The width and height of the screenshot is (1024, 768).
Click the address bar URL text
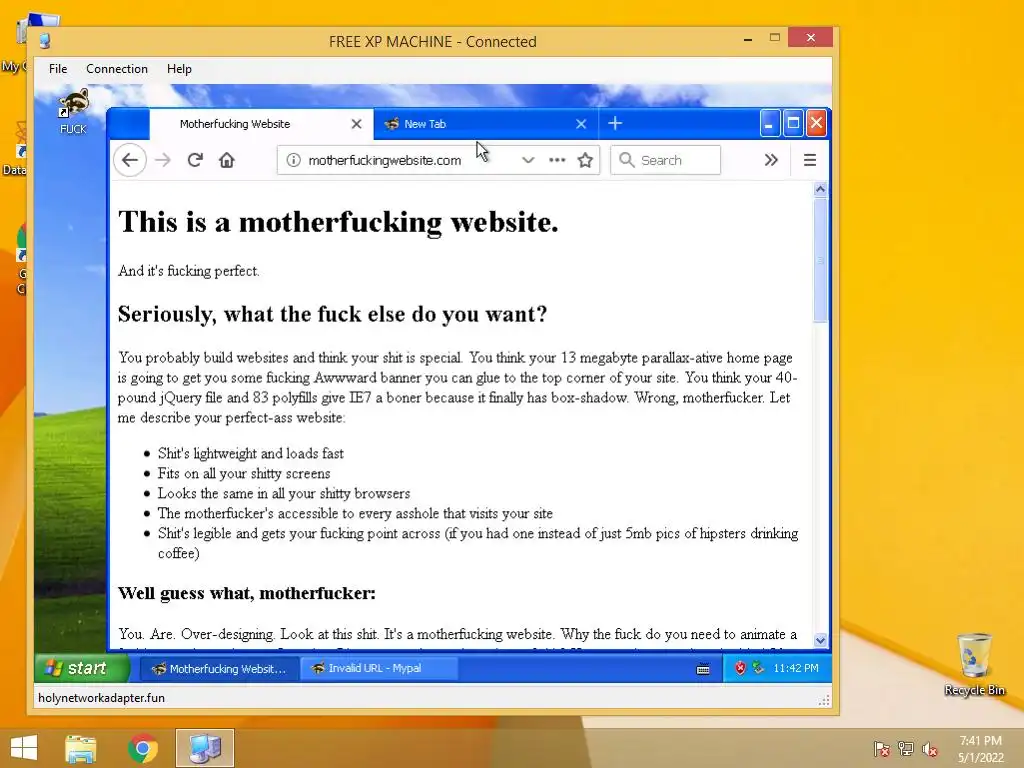pyautogui.click(x=385, y=160)
